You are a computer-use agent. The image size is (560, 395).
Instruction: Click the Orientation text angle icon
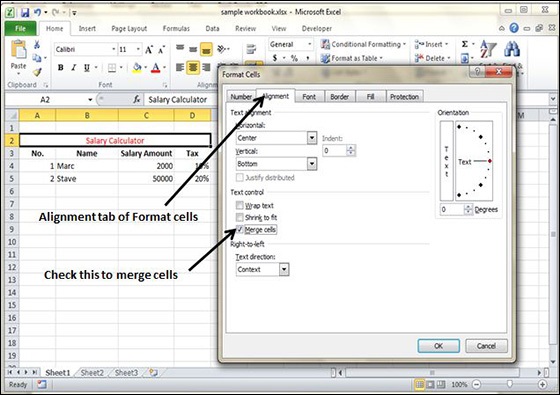click(222, 49)
